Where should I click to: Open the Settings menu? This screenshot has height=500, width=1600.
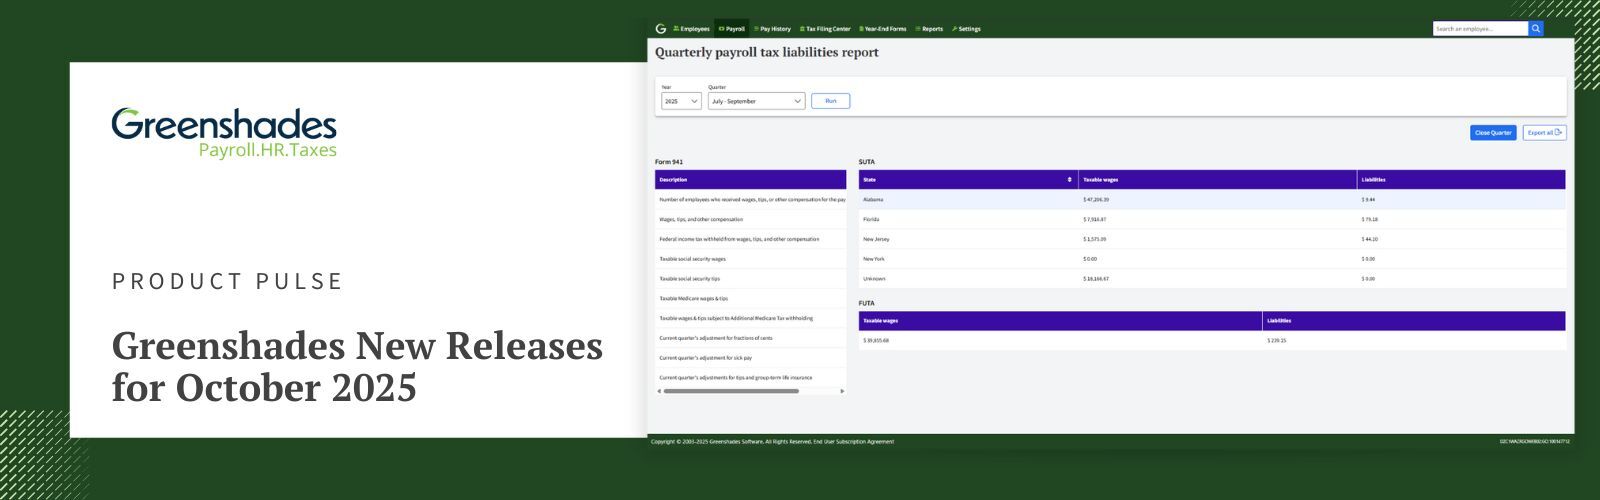[x=966, y=29]
